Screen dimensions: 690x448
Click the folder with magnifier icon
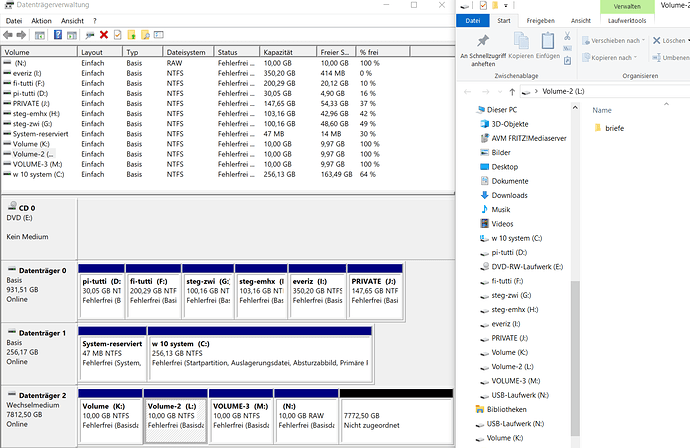tap(145, 35)
